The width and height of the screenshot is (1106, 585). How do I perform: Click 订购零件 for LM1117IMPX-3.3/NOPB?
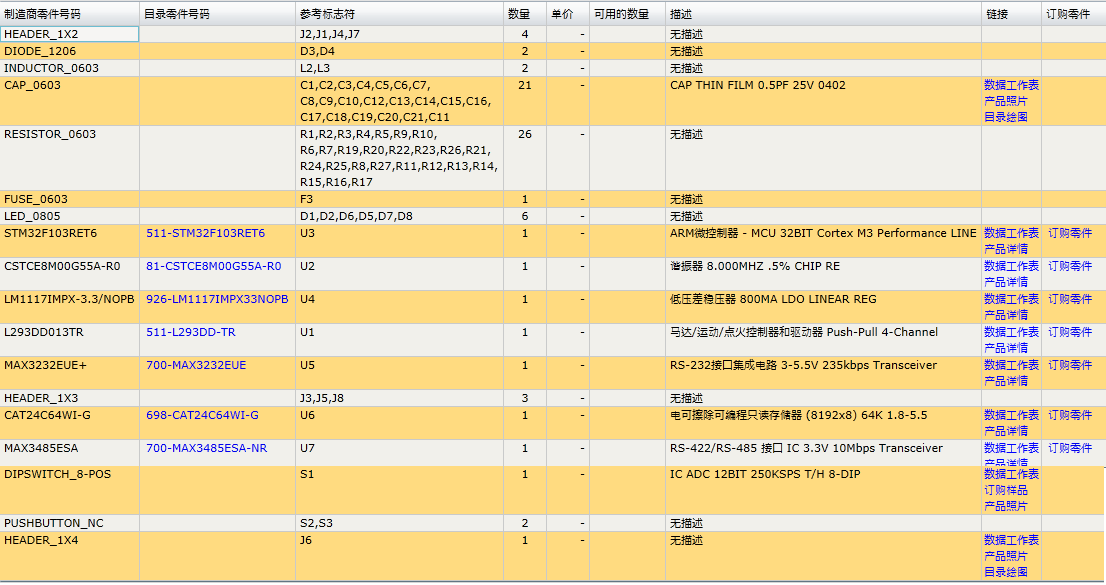click(1070, 299)
